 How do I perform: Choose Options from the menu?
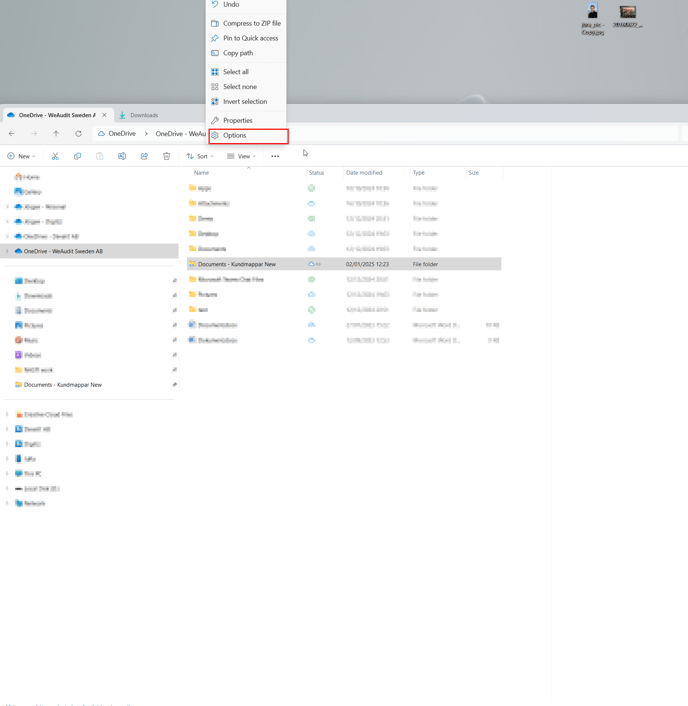pyautogui.click(x=235, y=135)
